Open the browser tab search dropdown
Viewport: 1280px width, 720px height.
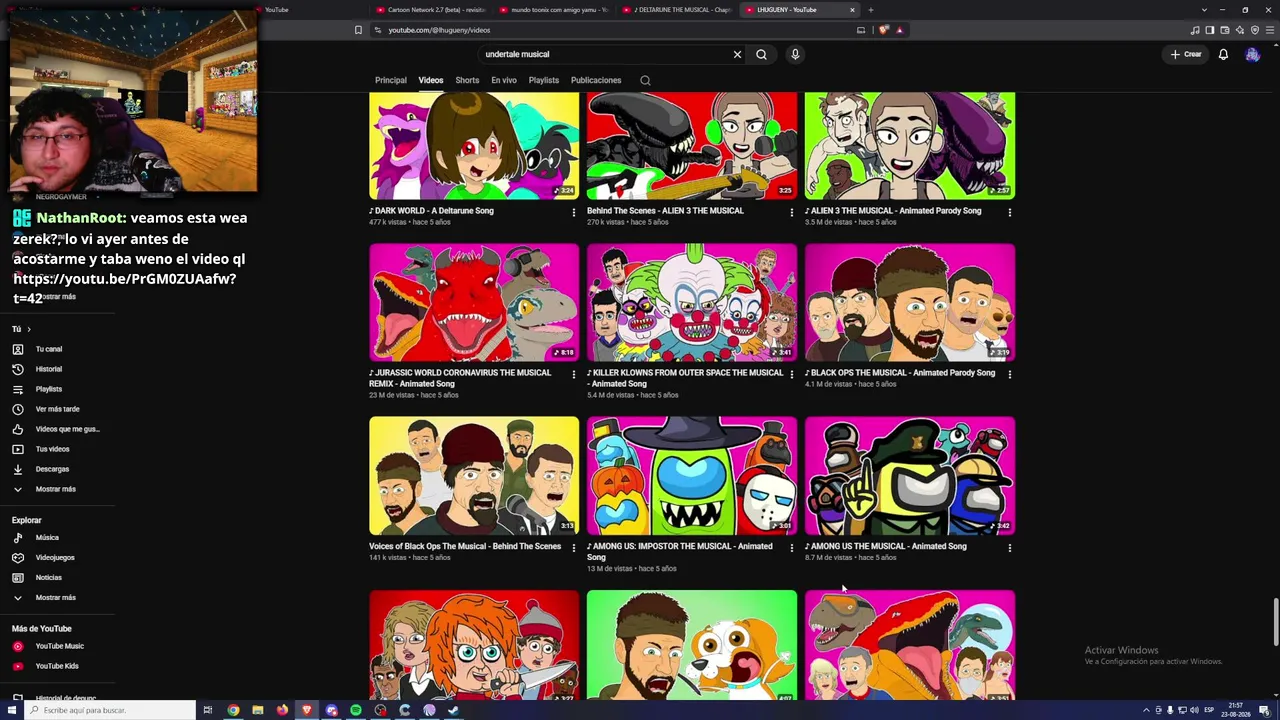point(1204,10)
